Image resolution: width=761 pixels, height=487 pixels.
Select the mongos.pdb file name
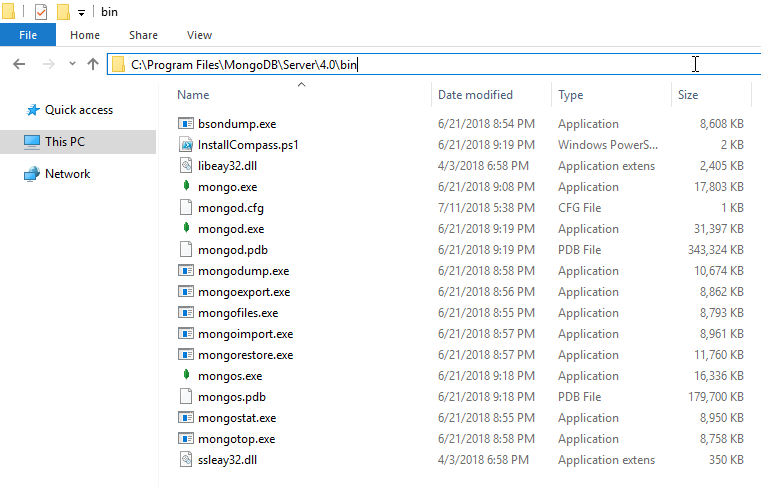pos(232,397)
